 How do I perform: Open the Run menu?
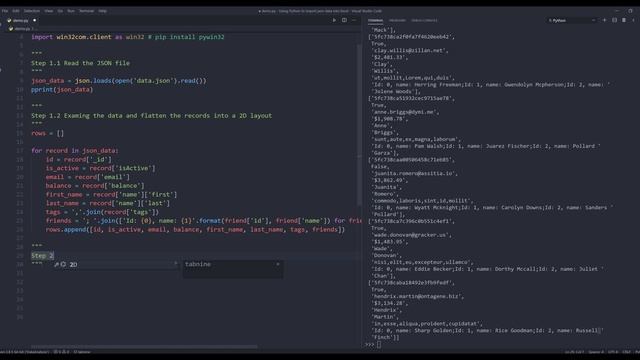(x=71, y=11)
